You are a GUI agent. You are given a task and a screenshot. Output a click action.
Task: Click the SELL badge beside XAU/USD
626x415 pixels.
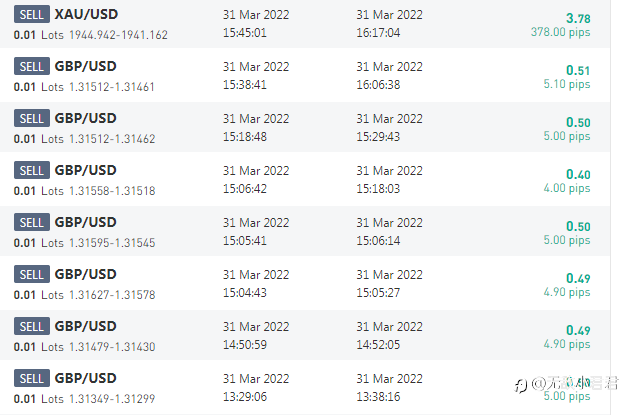pos(32,14)
